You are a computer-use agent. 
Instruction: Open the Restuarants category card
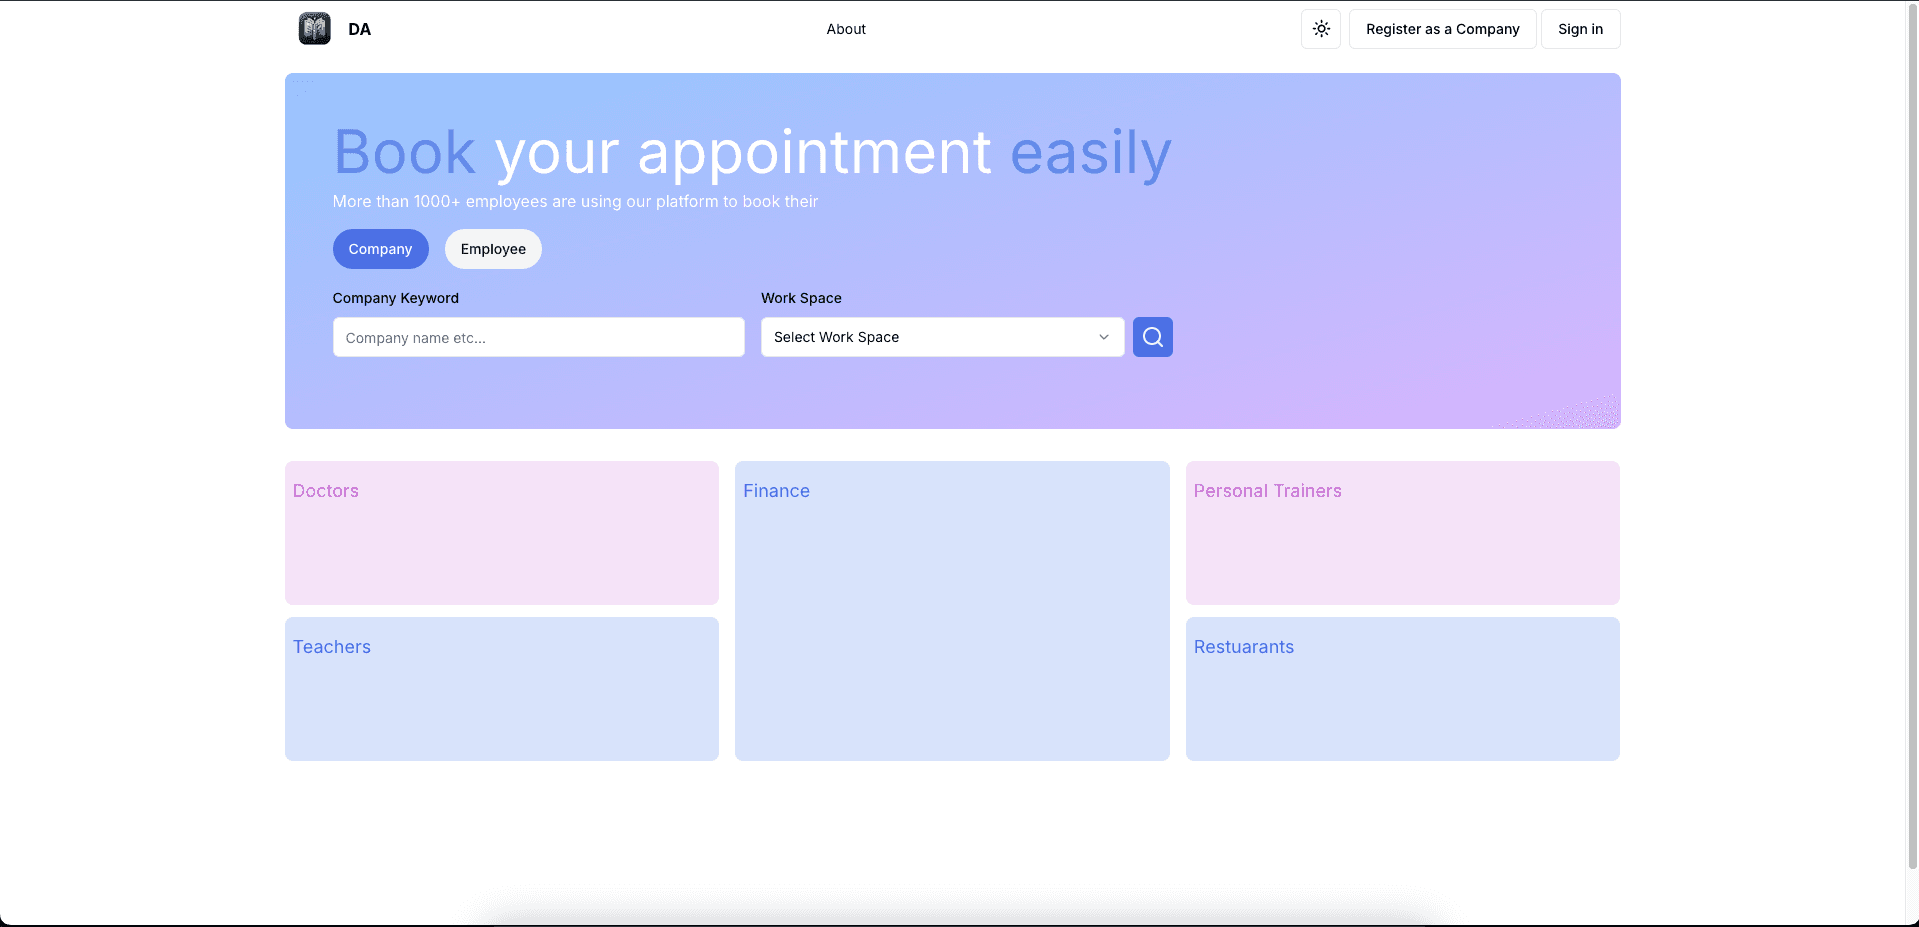[x=1402, y=689]
